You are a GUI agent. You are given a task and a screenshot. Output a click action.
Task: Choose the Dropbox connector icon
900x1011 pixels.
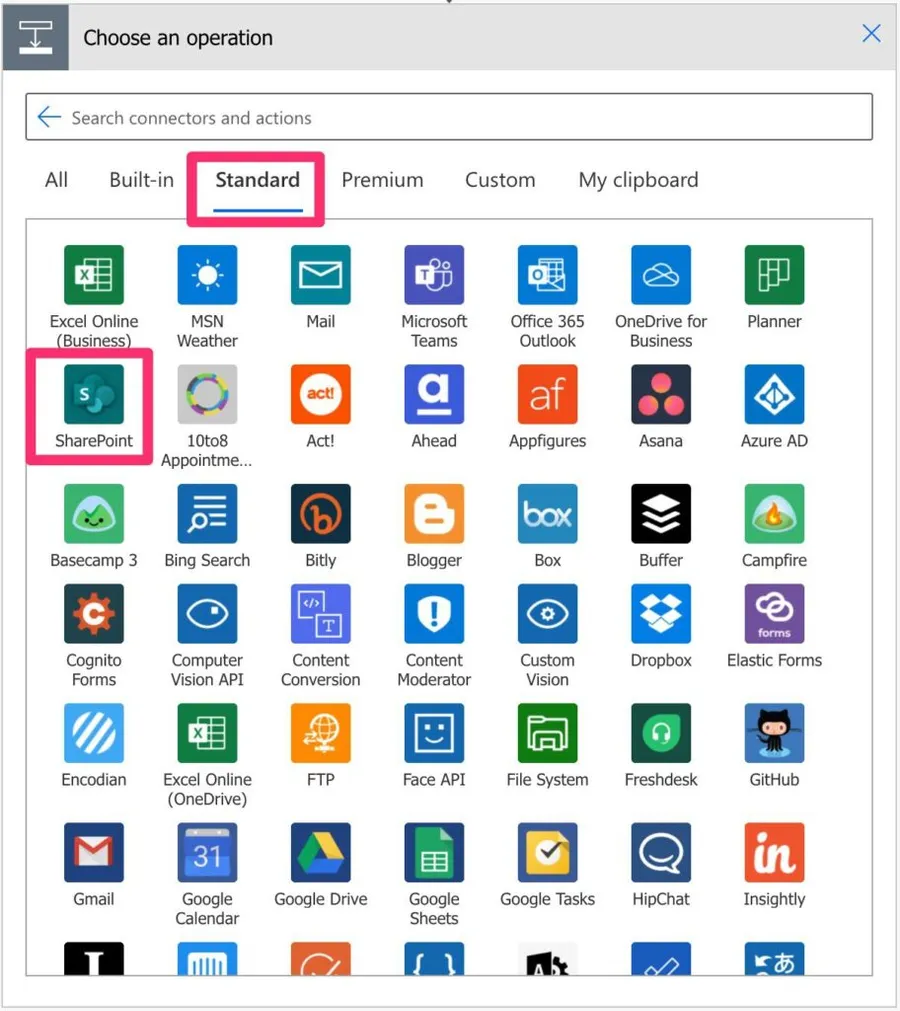click(661, 614)
